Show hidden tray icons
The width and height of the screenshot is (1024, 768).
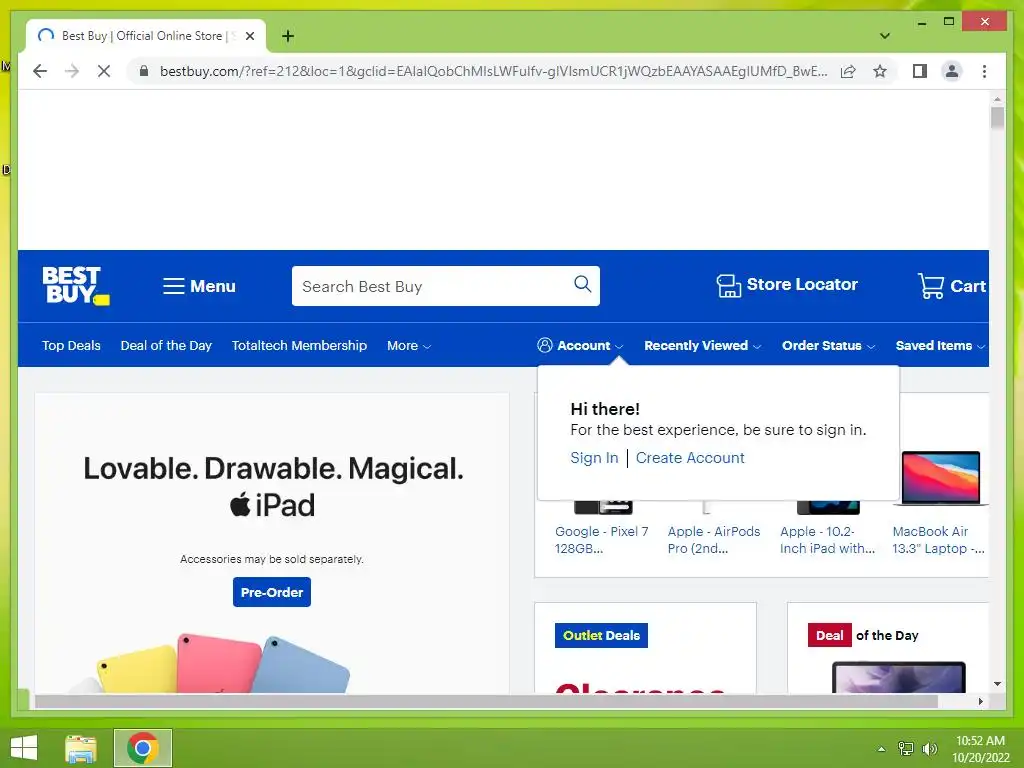[x=881, y=749]
